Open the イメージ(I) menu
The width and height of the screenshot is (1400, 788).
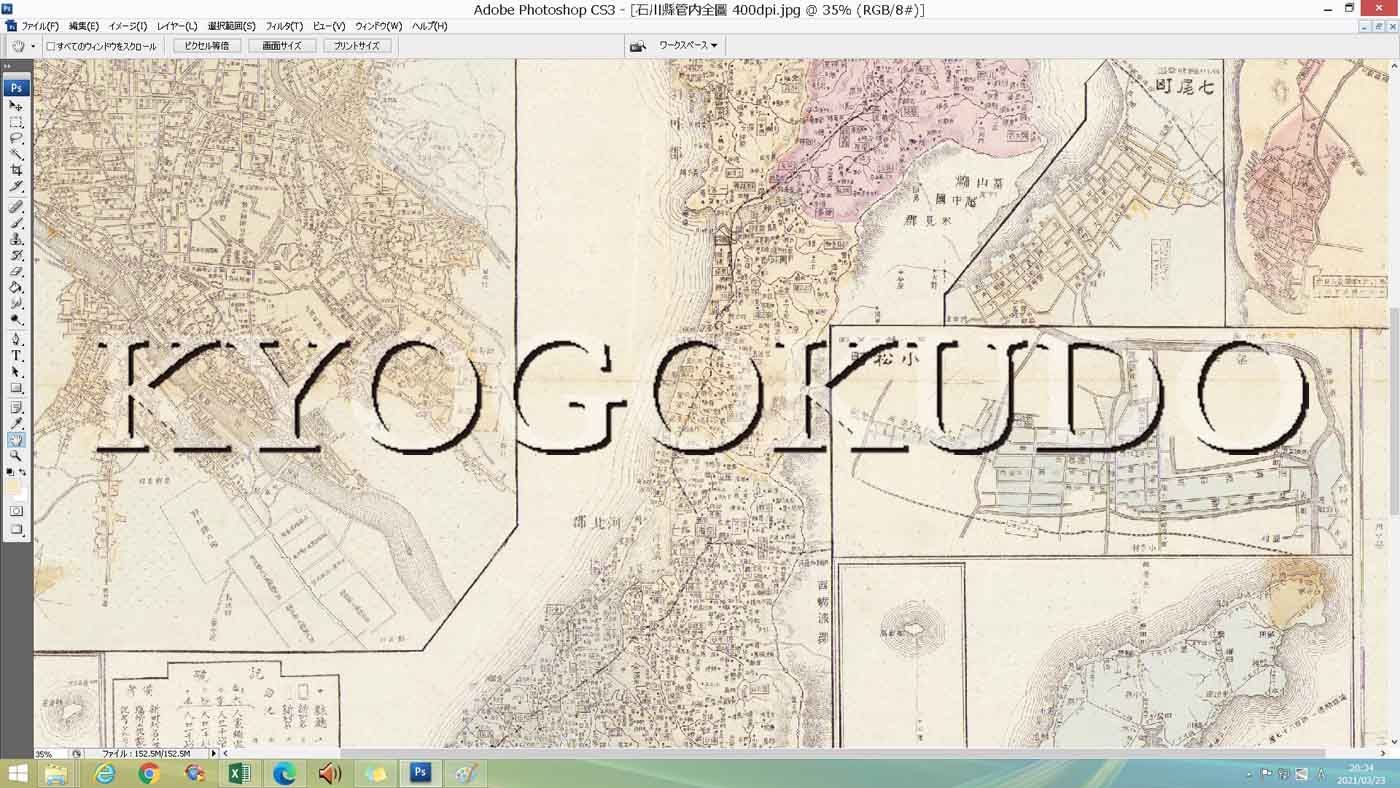[x=128, y=26]
